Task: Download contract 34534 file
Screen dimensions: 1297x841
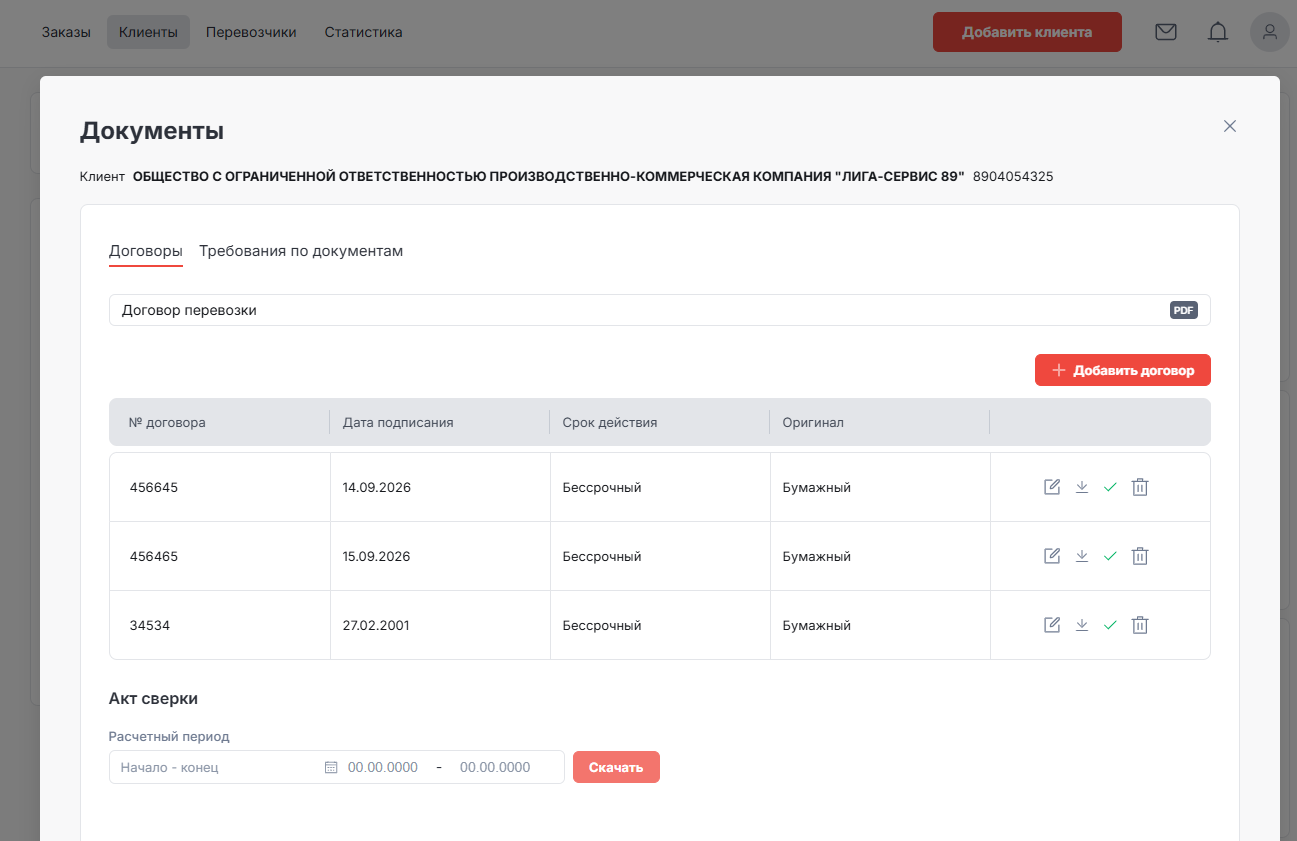Action: (x=1081, y=625)
